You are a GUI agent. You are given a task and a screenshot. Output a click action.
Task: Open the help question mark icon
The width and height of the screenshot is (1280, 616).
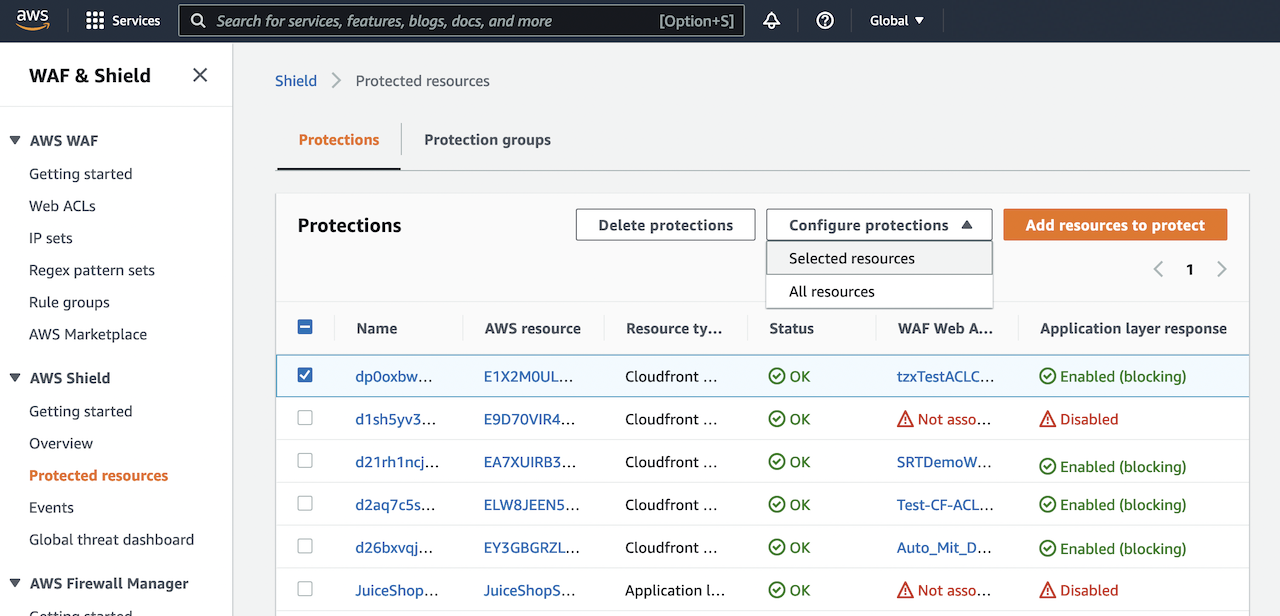coord(824,20)
